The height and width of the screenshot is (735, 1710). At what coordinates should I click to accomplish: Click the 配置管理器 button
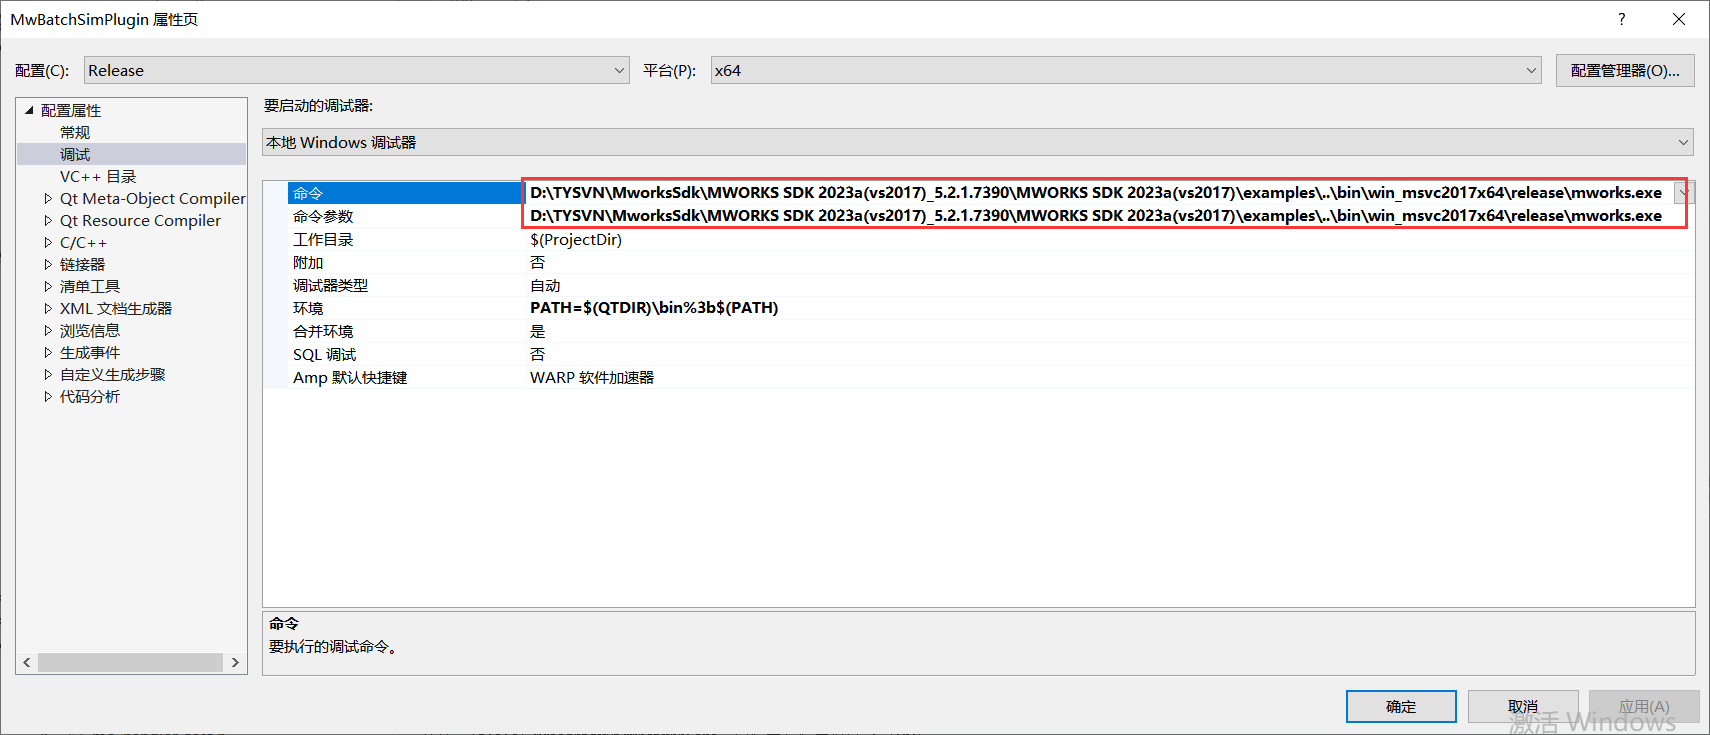pos(1624,71)
